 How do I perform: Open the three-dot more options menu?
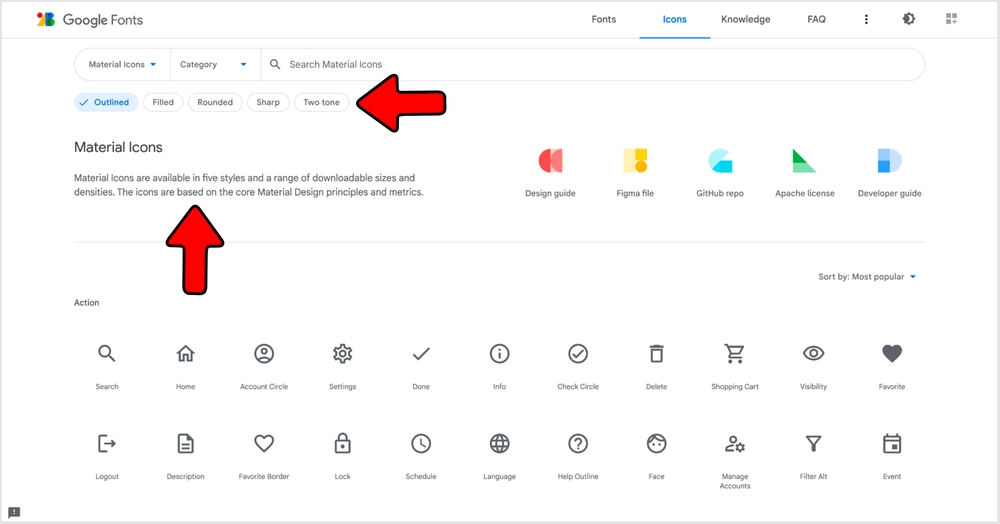tap(865, 19)
